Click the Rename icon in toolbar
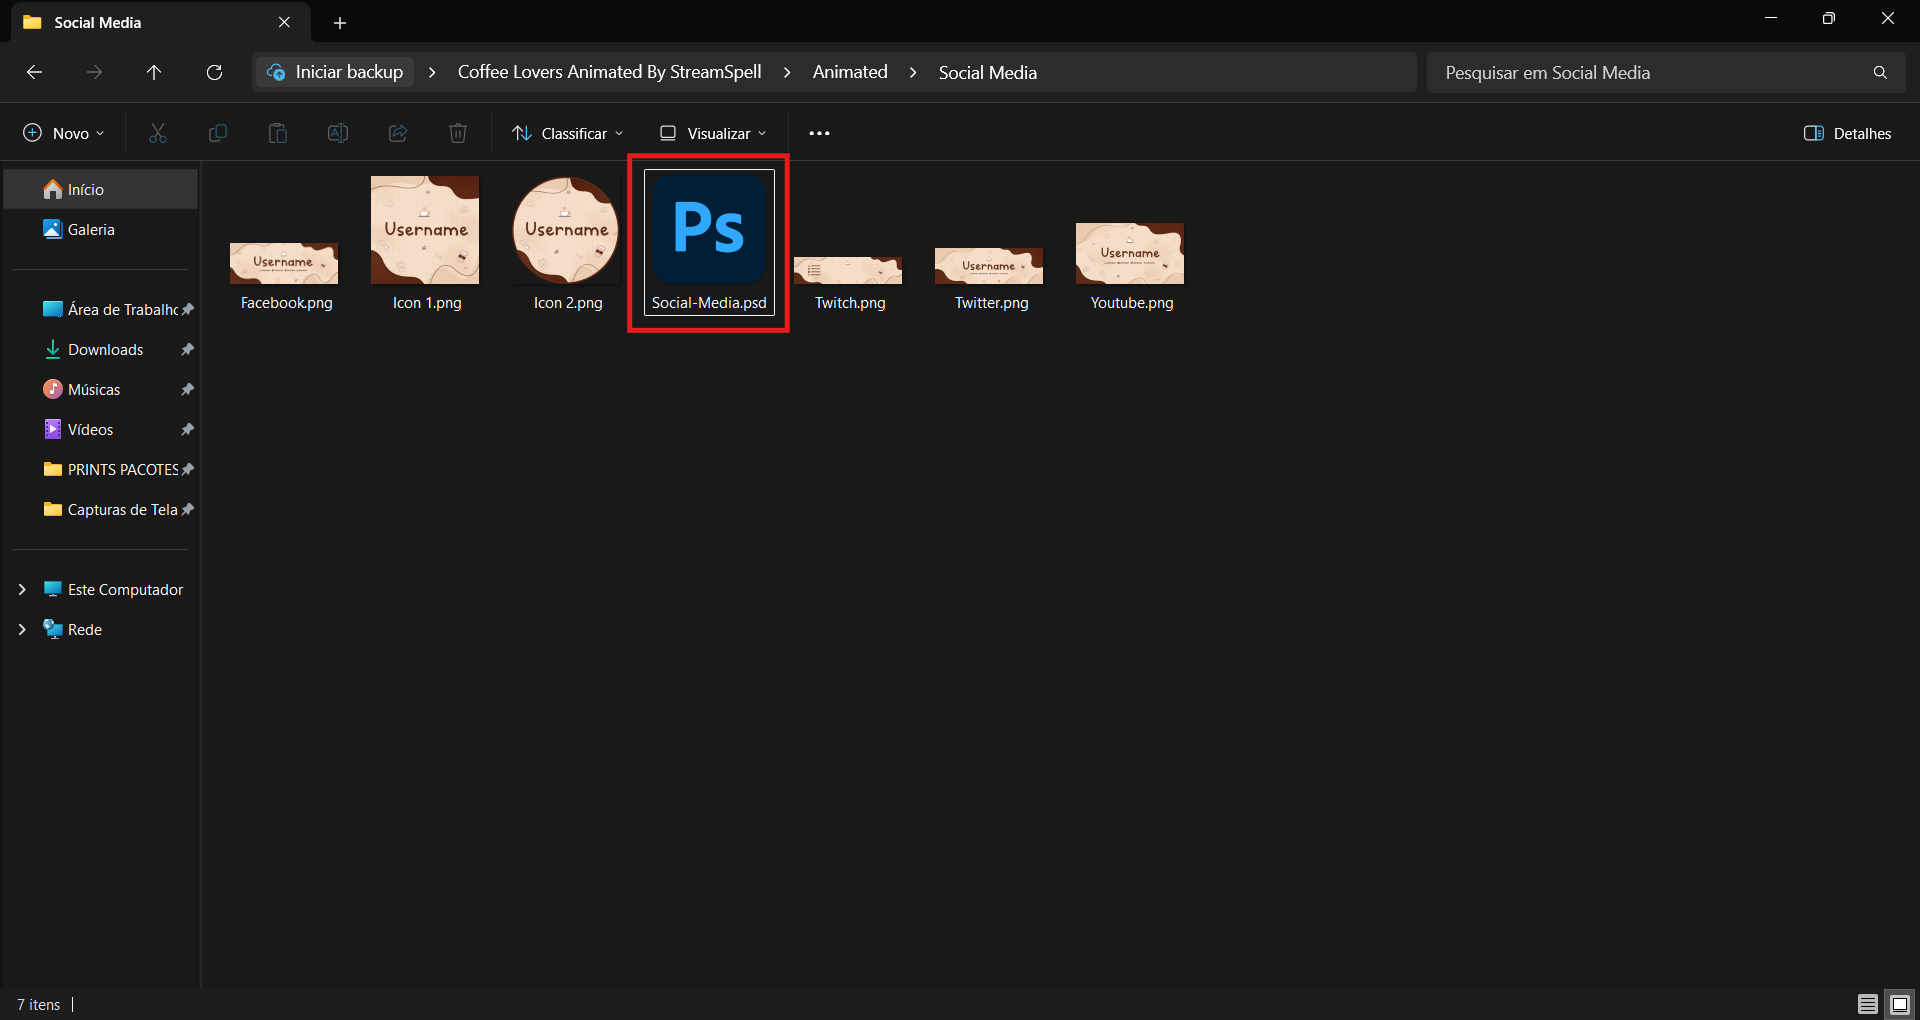 point(338,133)
